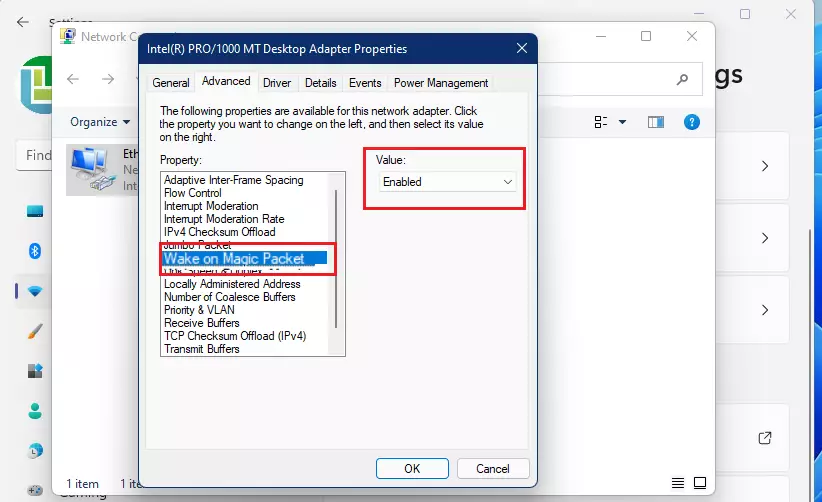Screen dimensions: 822x502
Task: Open Gaming controller icon in Settings sidebar
Action: 35,490
